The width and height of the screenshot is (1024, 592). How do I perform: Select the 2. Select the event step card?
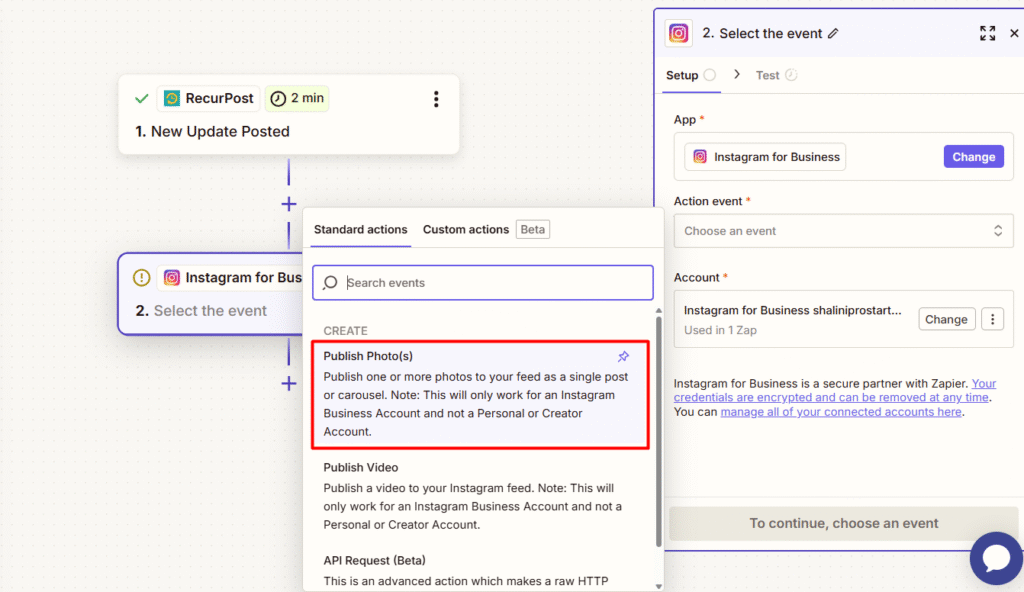coord(210,295)
